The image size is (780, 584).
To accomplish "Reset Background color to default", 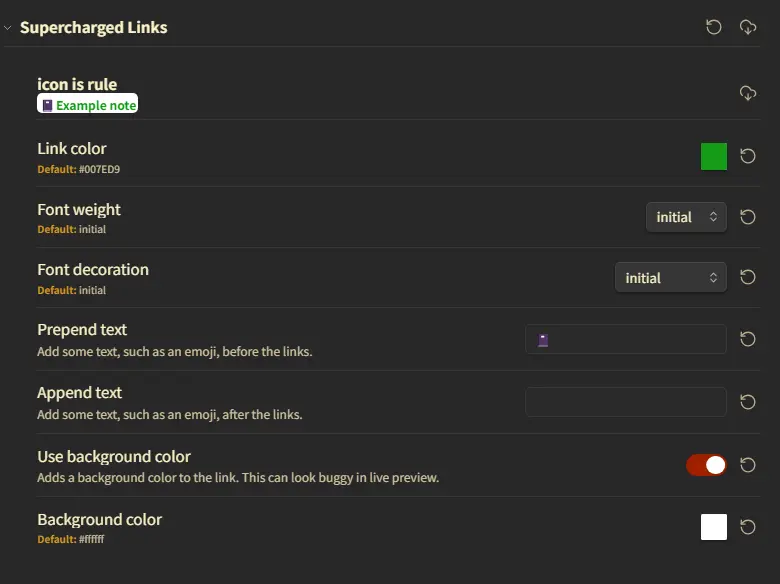I will tap(748, 527).
